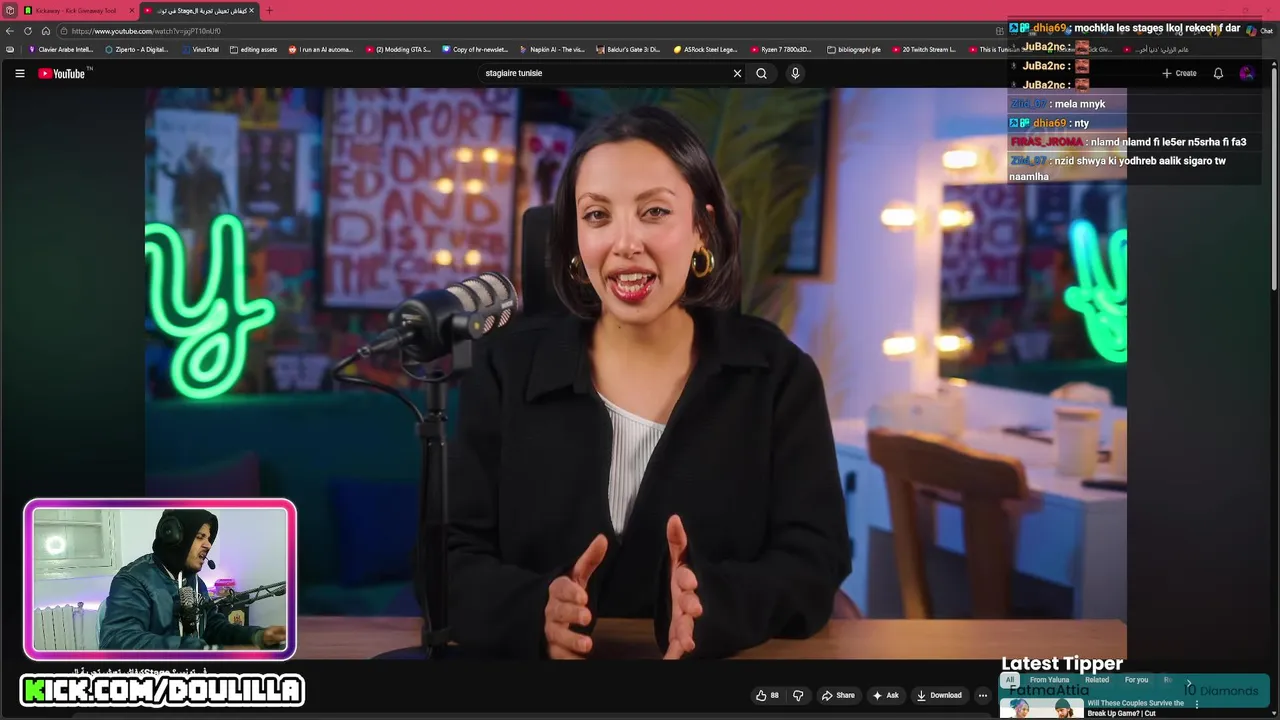1280x720 pixels.
Task: Click the Share button under the video
Action: point(838,695)
